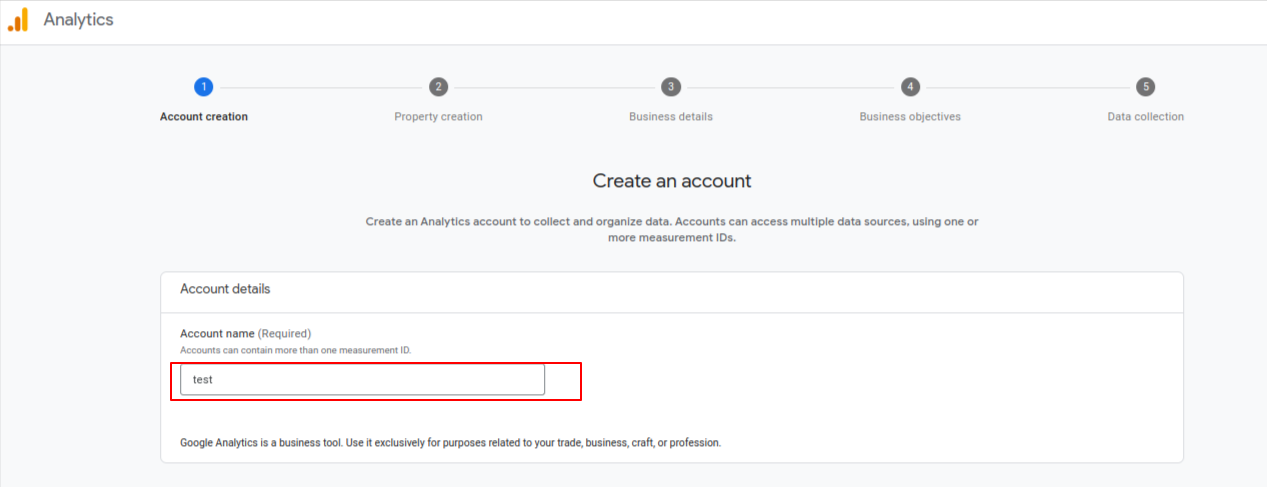
Task: Click the "Create an account" heading
Action: pos(672,181)
